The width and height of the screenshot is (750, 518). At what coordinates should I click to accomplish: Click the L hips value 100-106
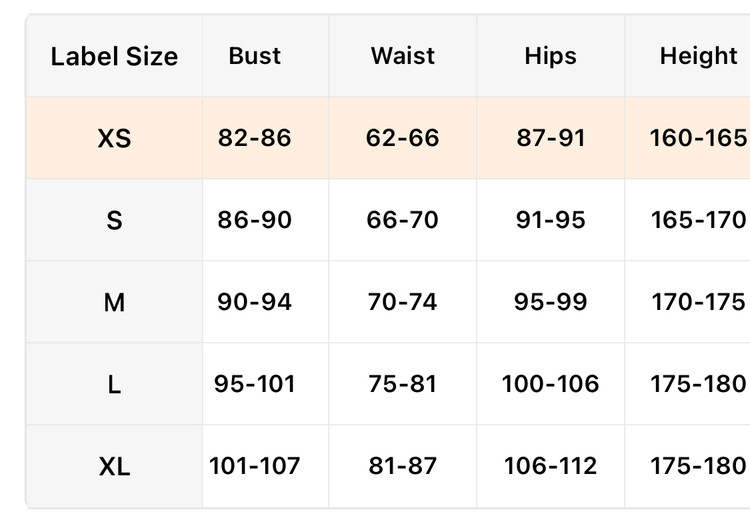(550, 384)
